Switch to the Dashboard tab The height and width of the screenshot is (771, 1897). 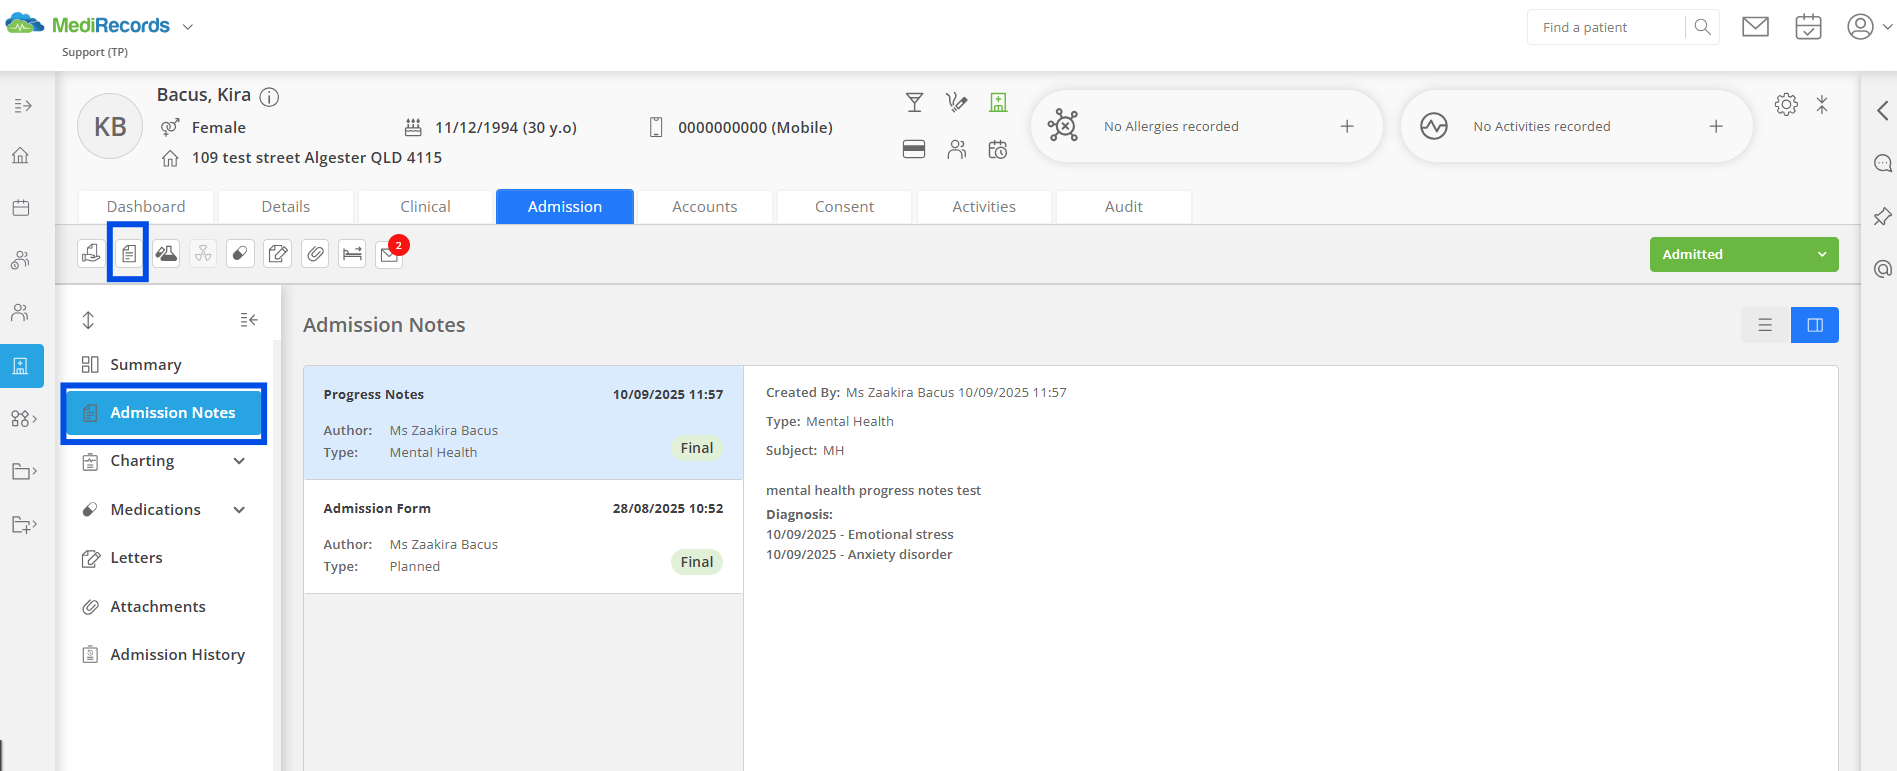point(146,207)
